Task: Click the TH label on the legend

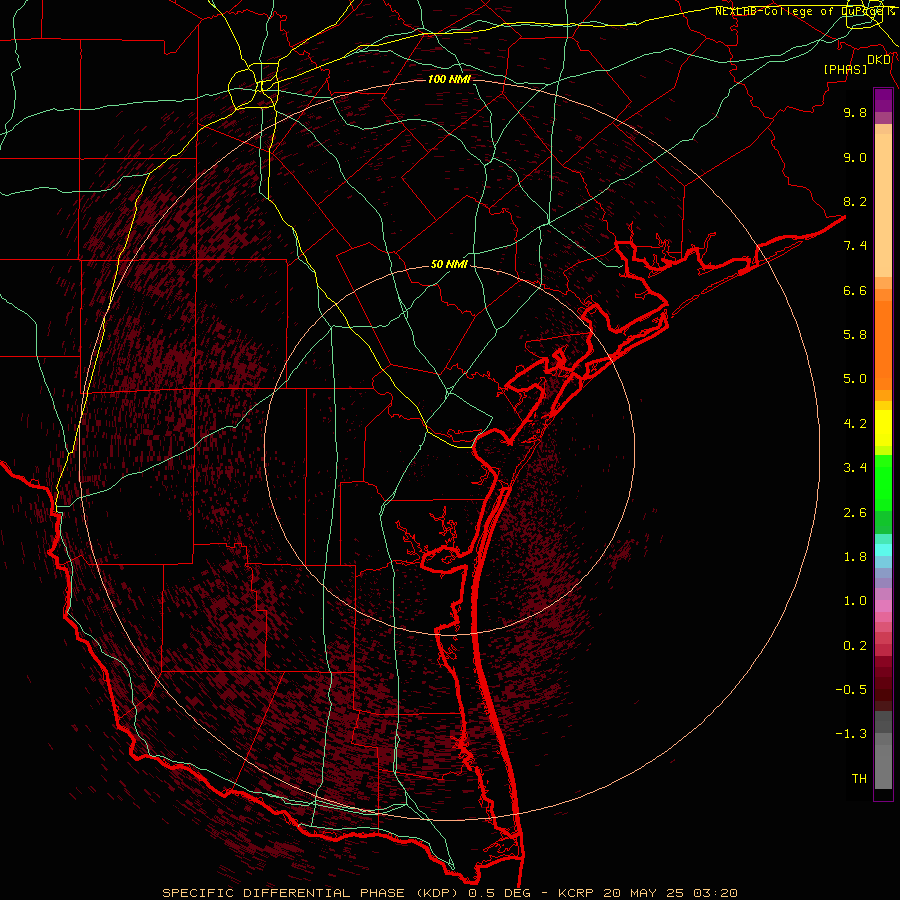Action: point(859,779)
